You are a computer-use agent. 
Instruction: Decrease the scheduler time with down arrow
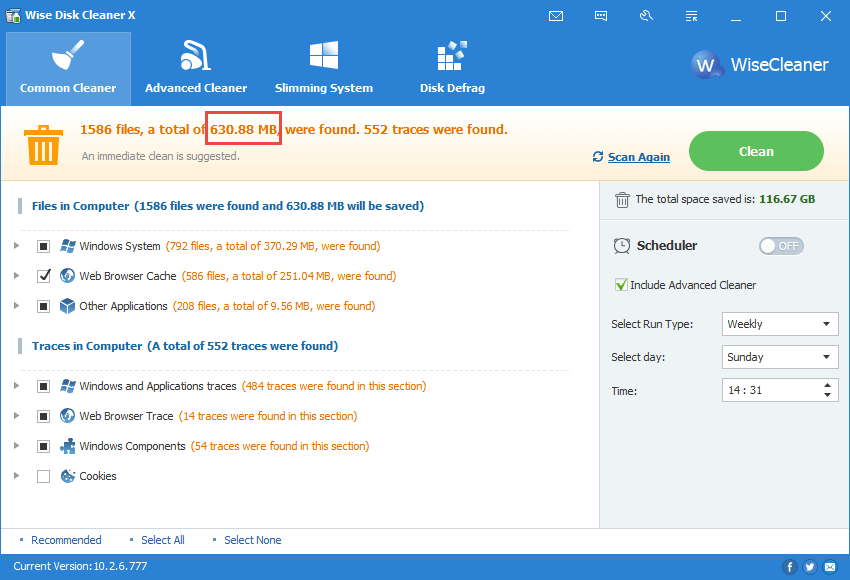click(827, 395)
